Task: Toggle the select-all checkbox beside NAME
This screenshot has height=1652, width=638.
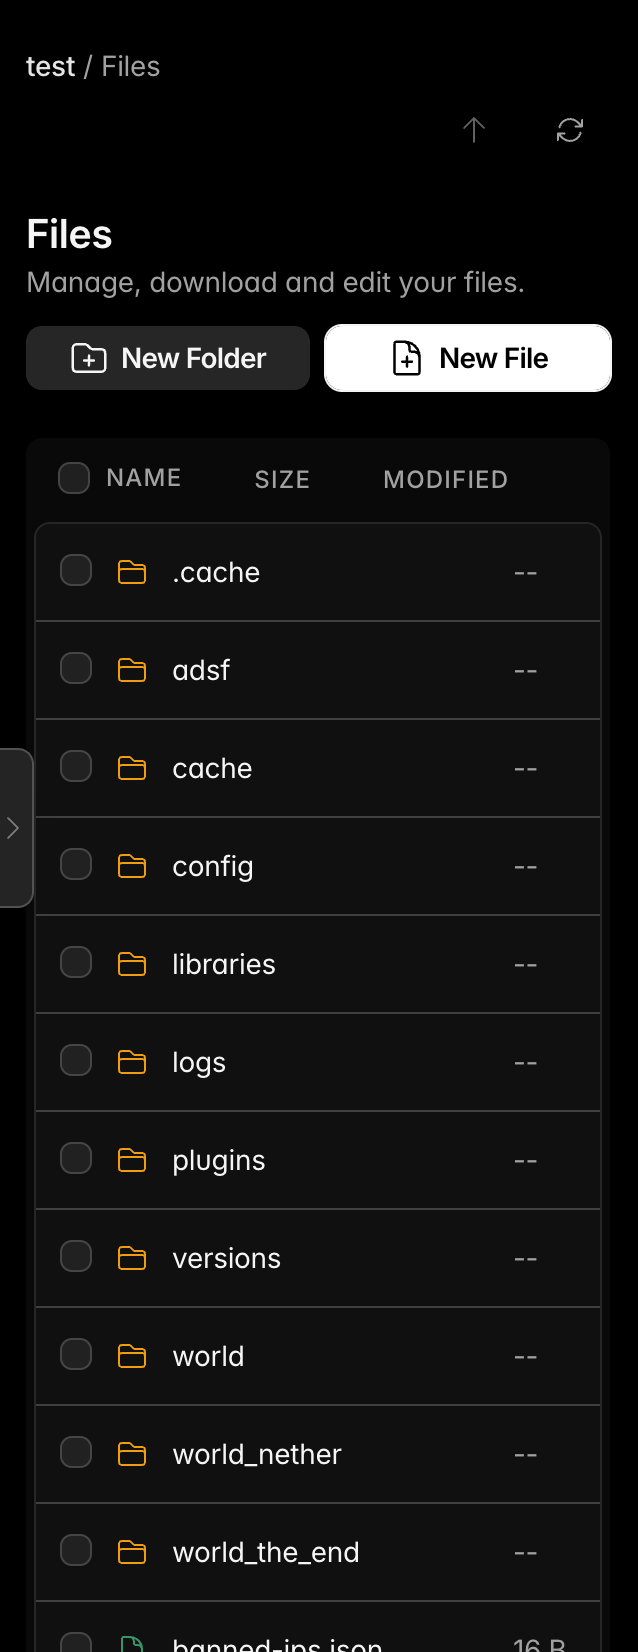Action: 74,478
